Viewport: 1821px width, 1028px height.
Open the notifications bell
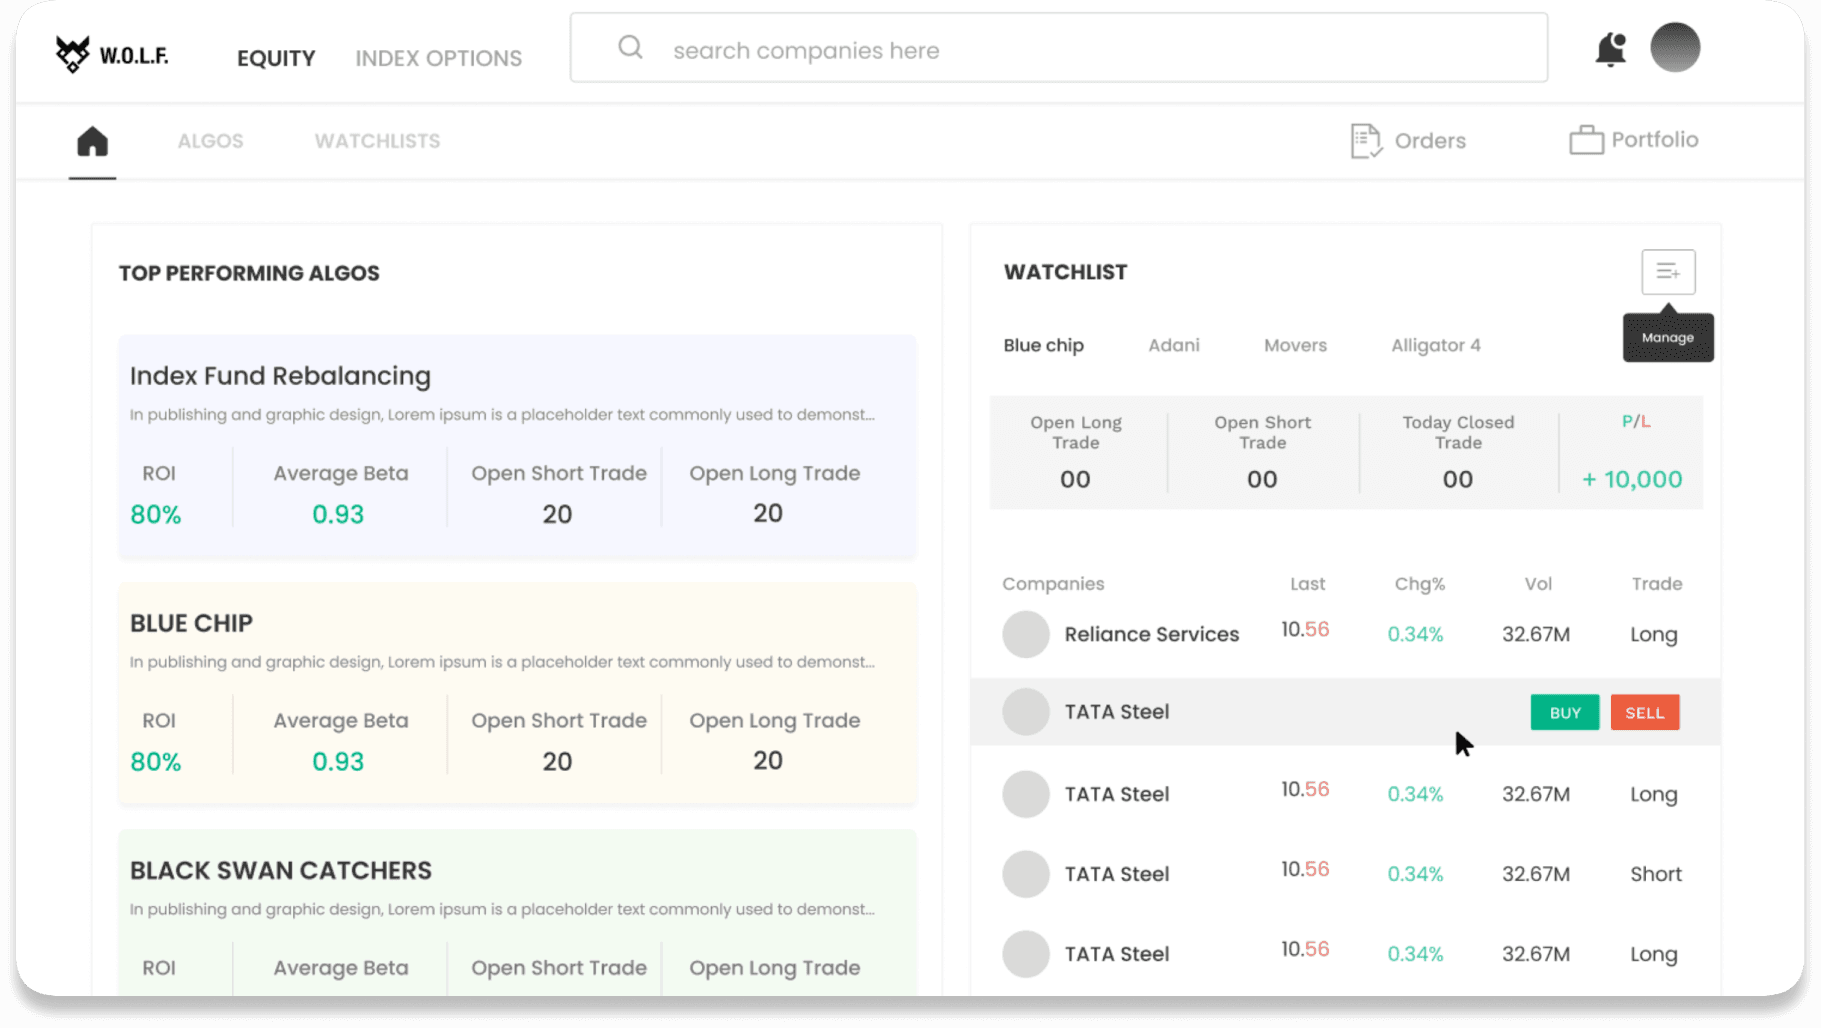pyautogui.click(x=1610, y=49)
